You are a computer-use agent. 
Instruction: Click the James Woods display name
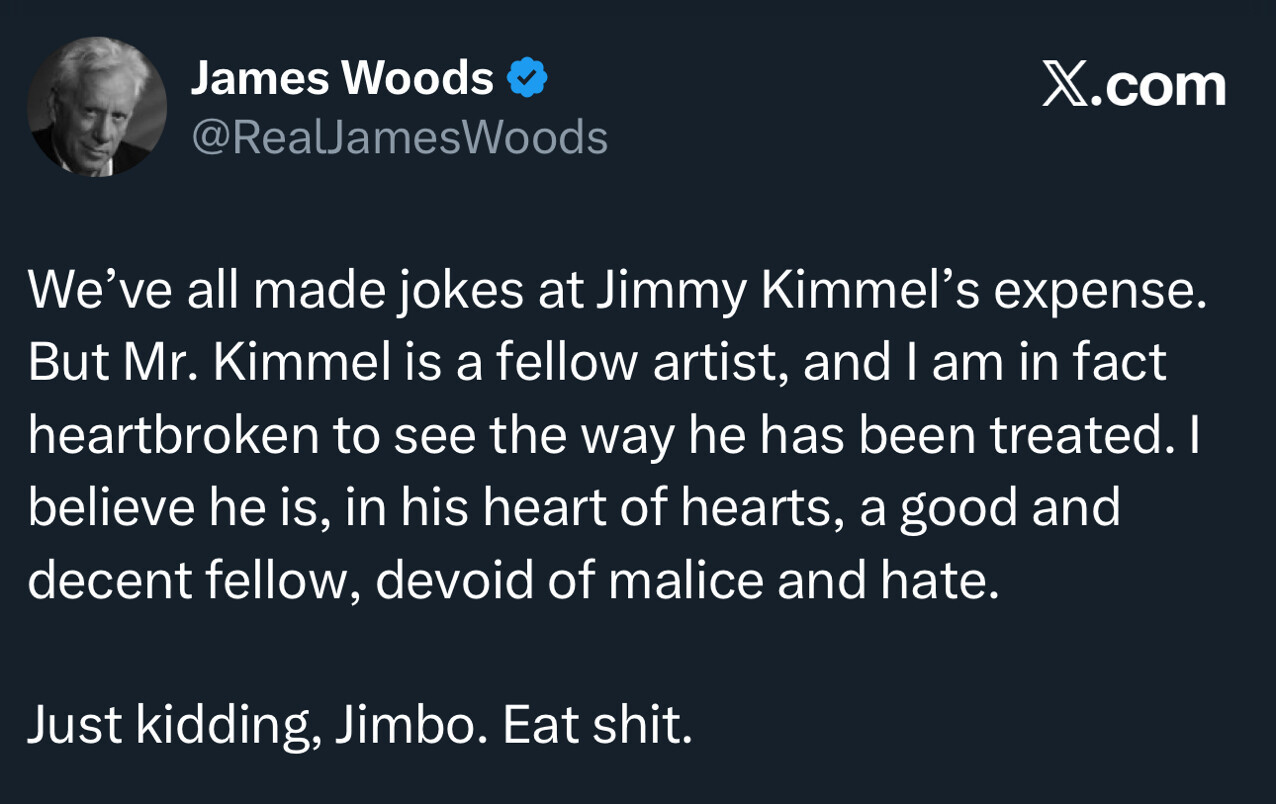tap(342, 78)
